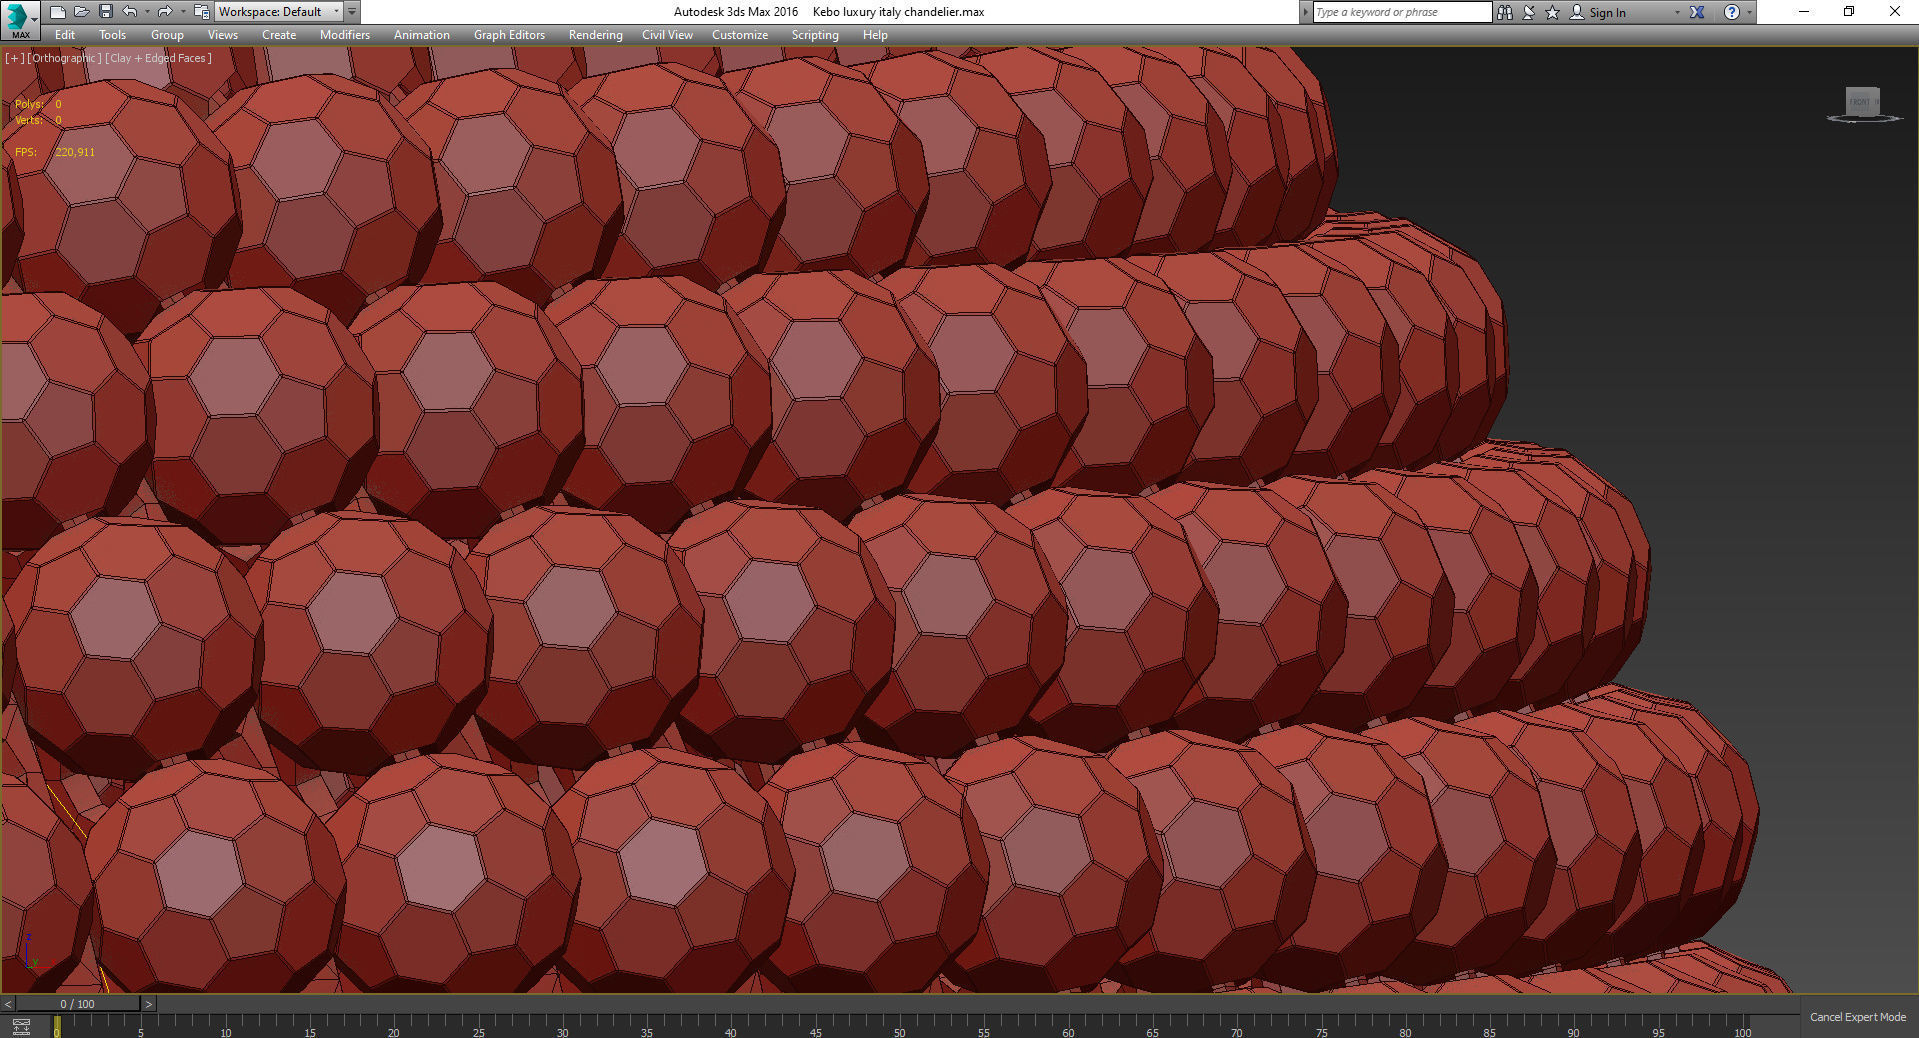Save the scene with the floppy icon
The height and width of the screenshot is (1038, 1919).
click(x=105, y=12)
